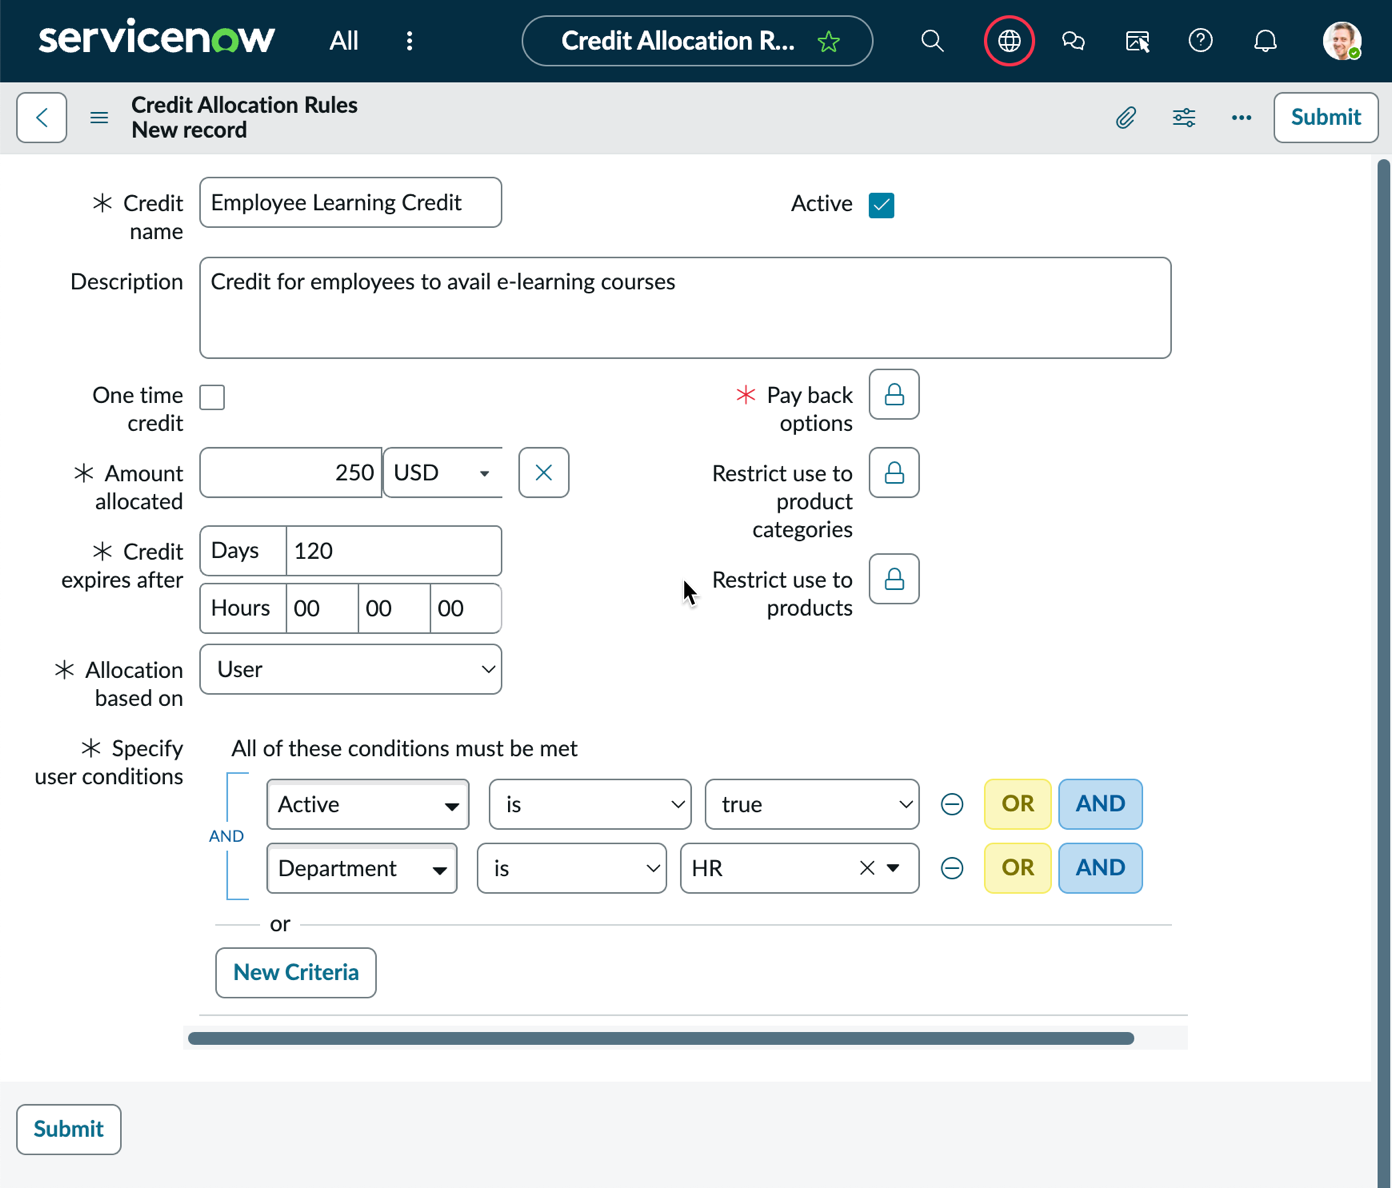Click the Credit Allocation R... header pill
The image size is (1392, 1188).
697,41
